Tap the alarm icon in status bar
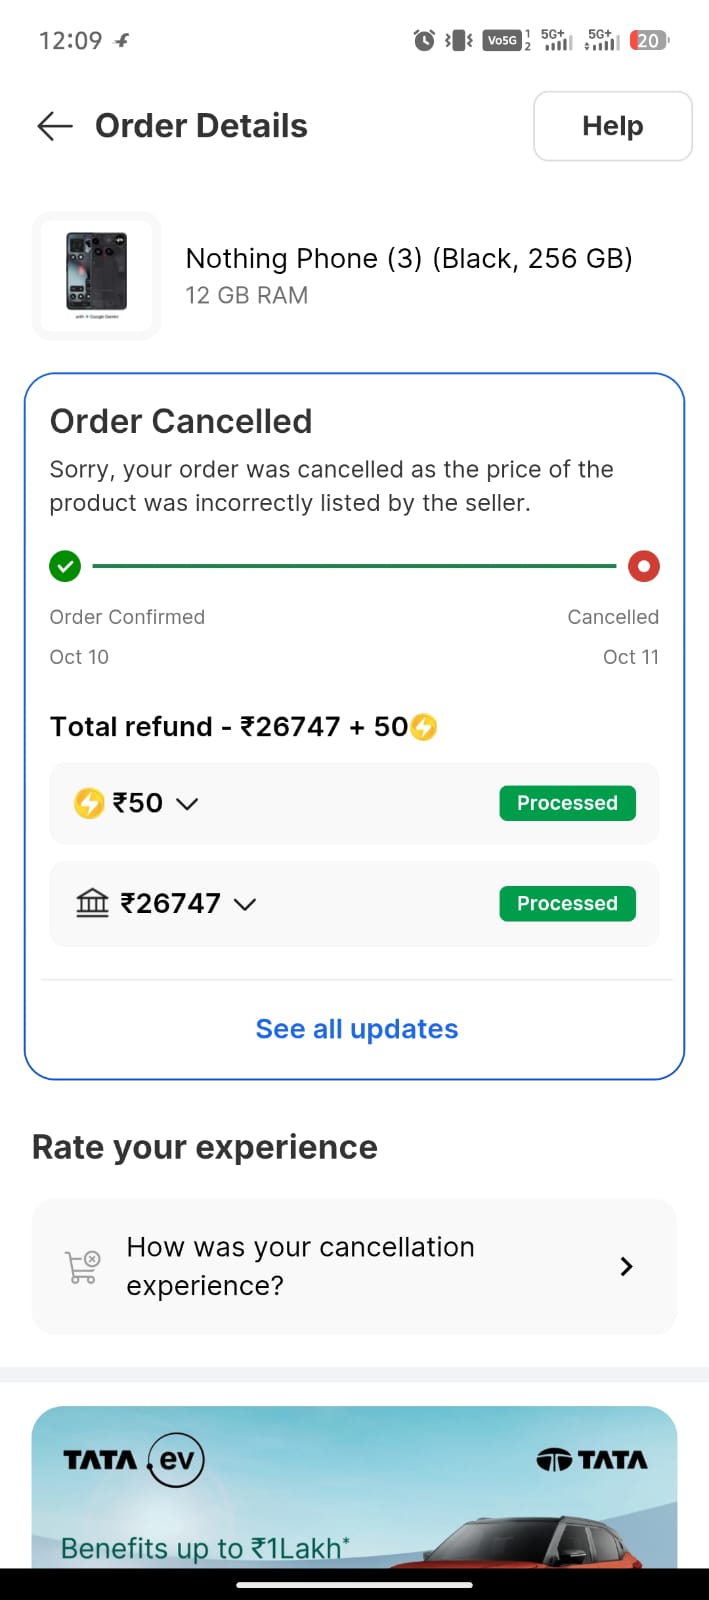Viewport: 709px width, 1600px height. coord(424,41)
